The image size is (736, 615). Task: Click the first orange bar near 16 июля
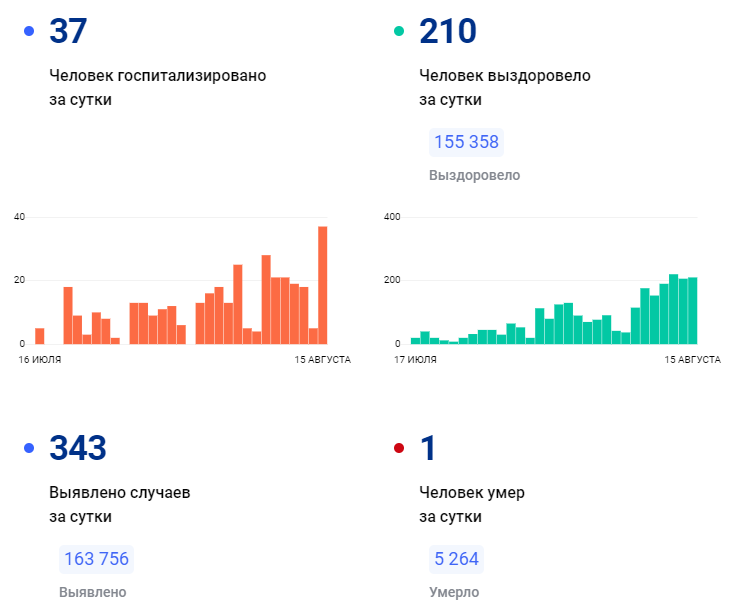point(40,336)
